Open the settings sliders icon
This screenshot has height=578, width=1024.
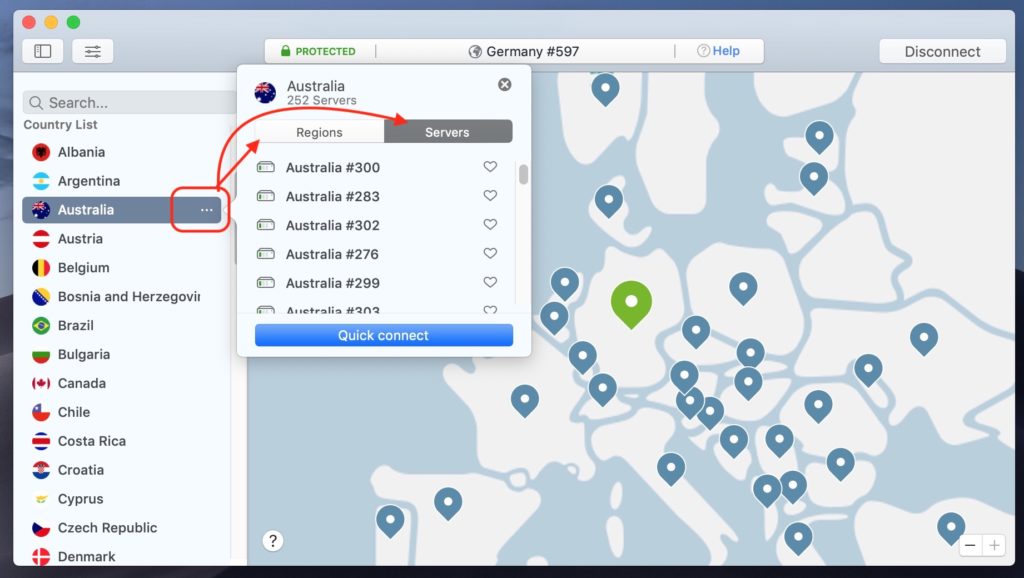(x=93, y=51)
